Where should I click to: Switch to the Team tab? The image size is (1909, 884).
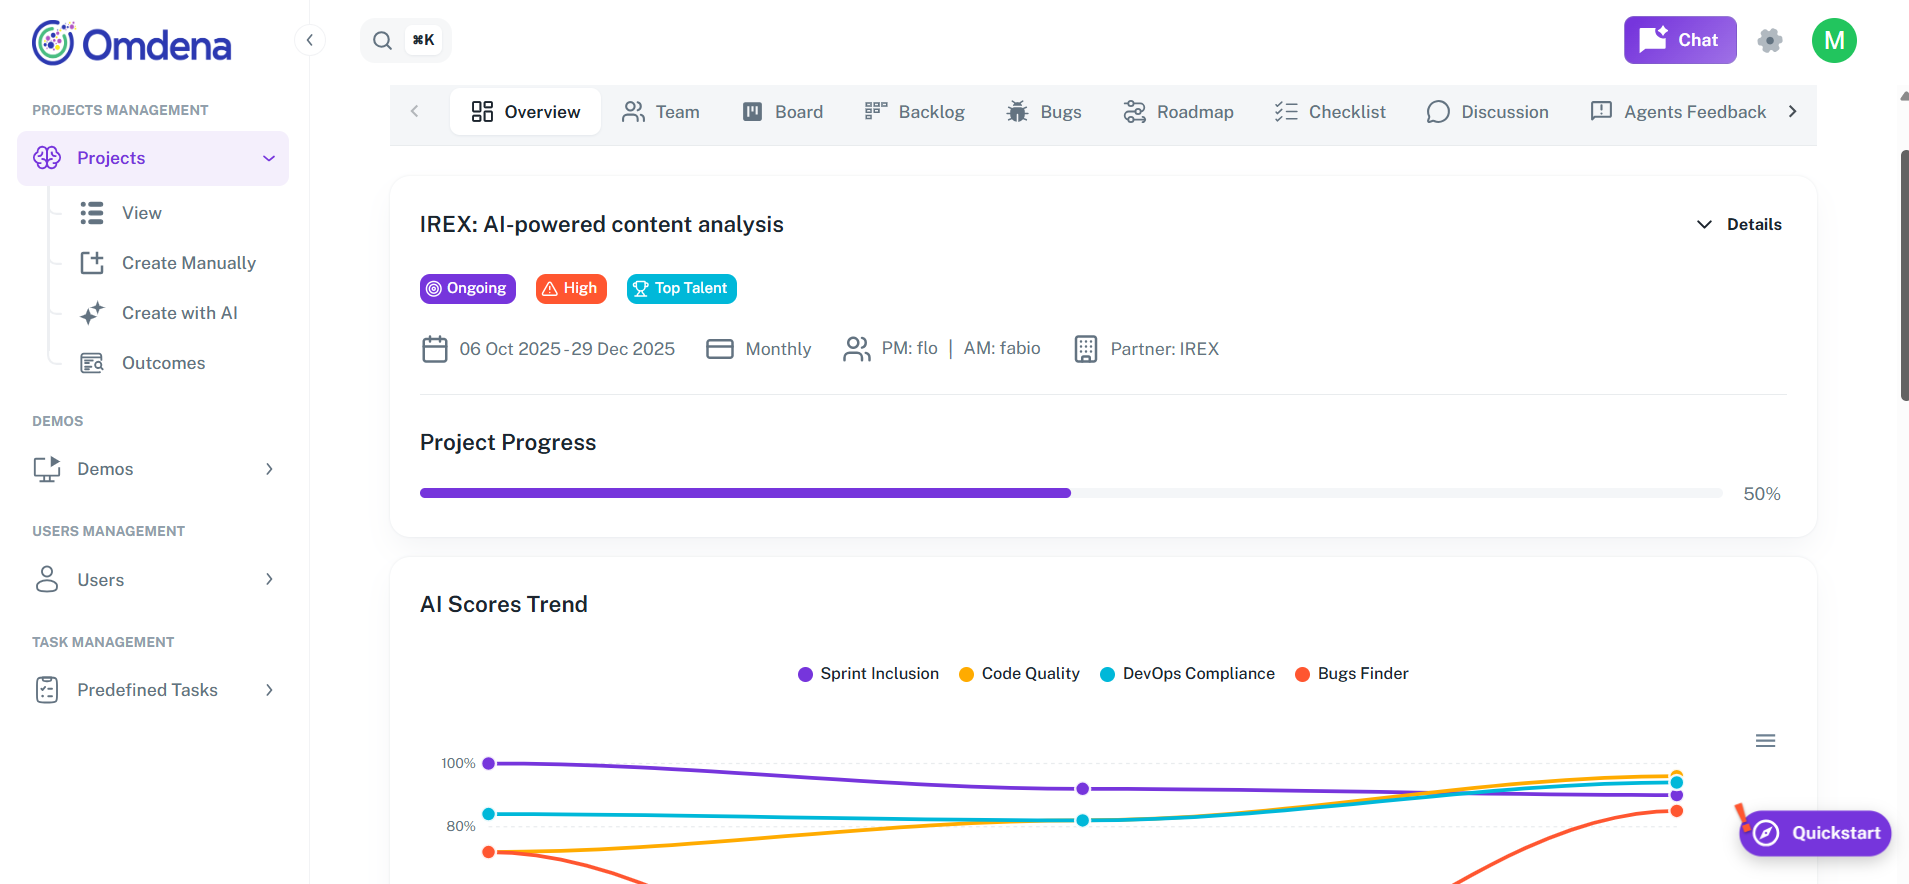(661, 112)
